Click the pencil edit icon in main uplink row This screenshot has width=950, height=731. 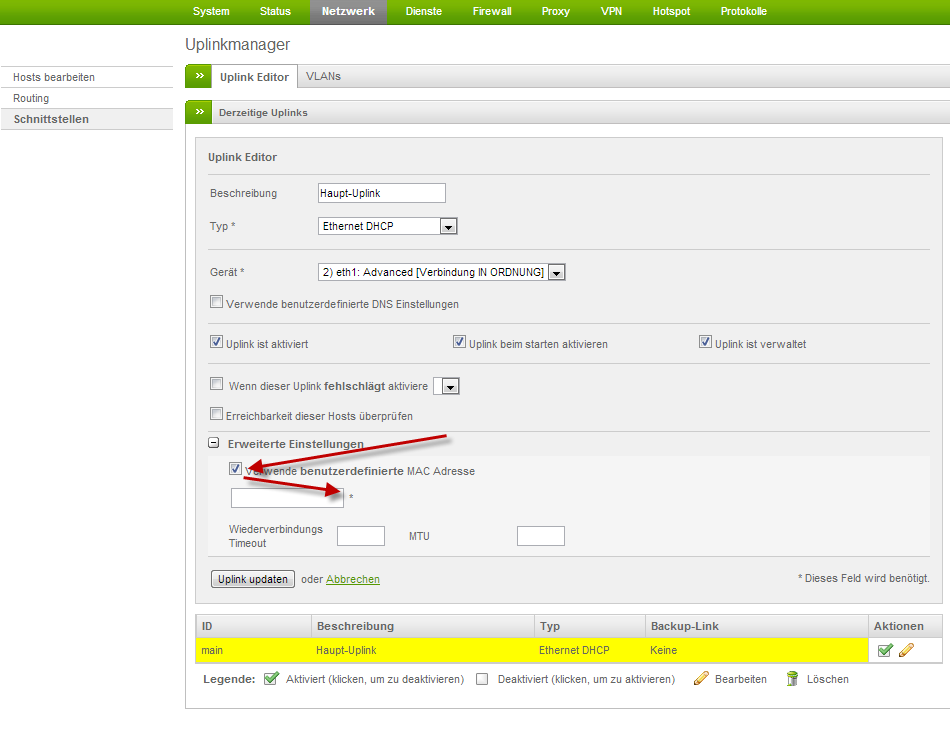[x=906, y=650]
